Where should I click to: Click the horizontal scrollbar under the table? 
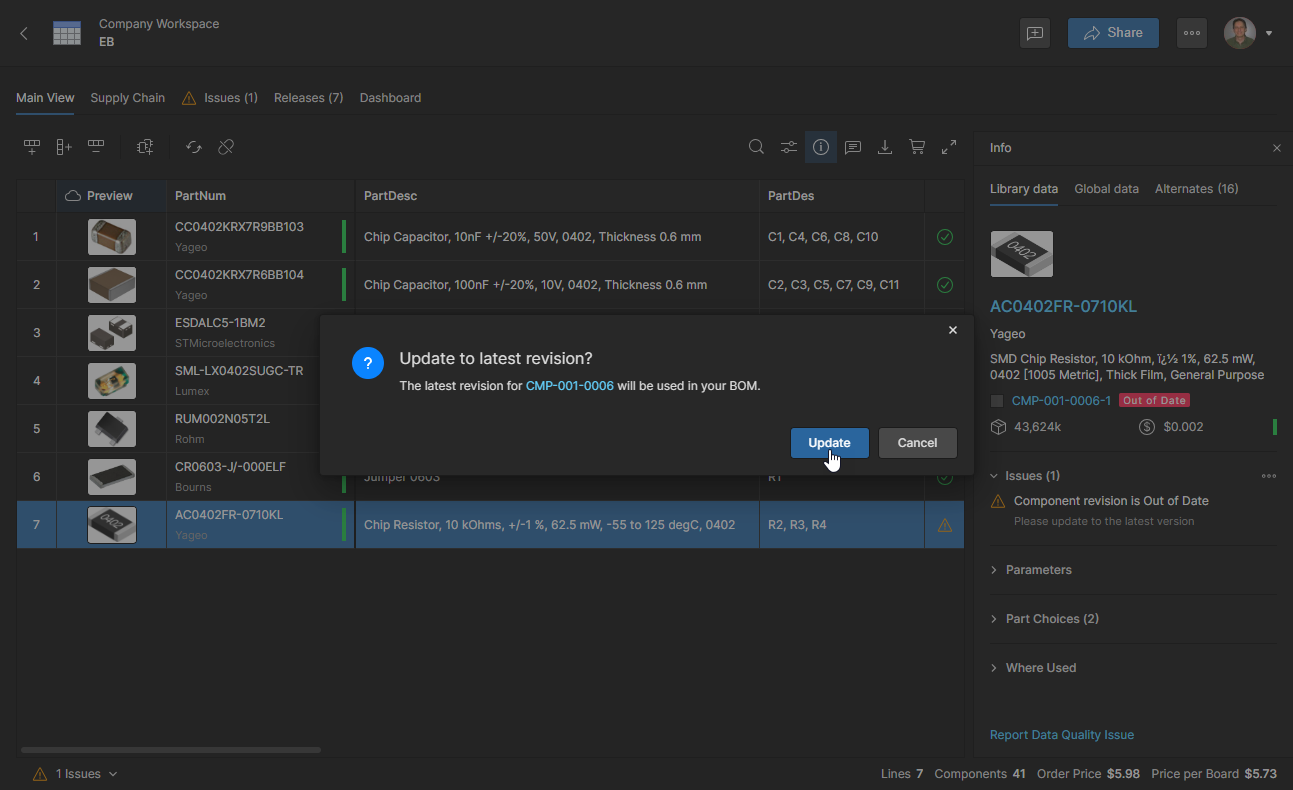(x=170, y=749)
